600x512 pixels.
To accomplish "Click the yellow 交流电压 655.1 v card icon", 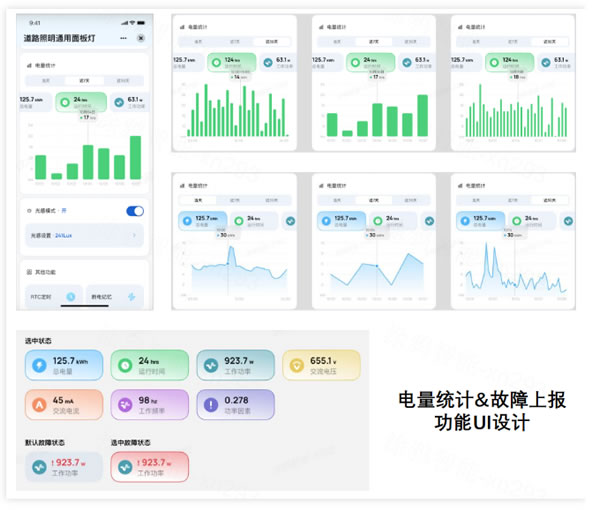I will point(297,364).
